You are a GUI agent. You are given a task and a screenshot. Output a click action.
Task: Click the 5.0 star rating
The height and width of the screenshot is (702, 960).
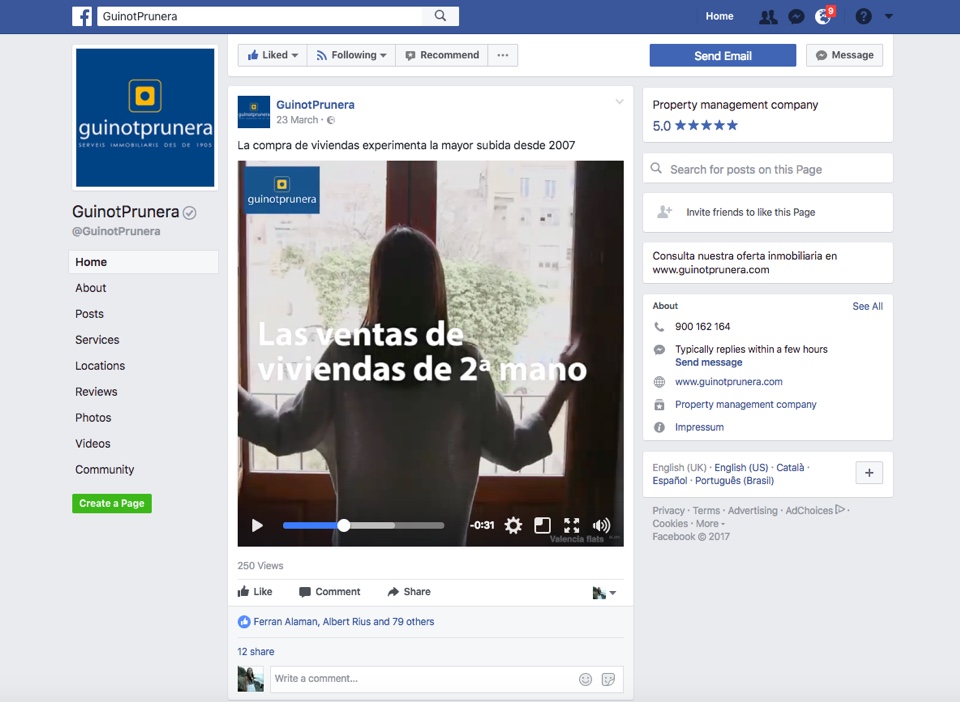click(x=695, y=126)
